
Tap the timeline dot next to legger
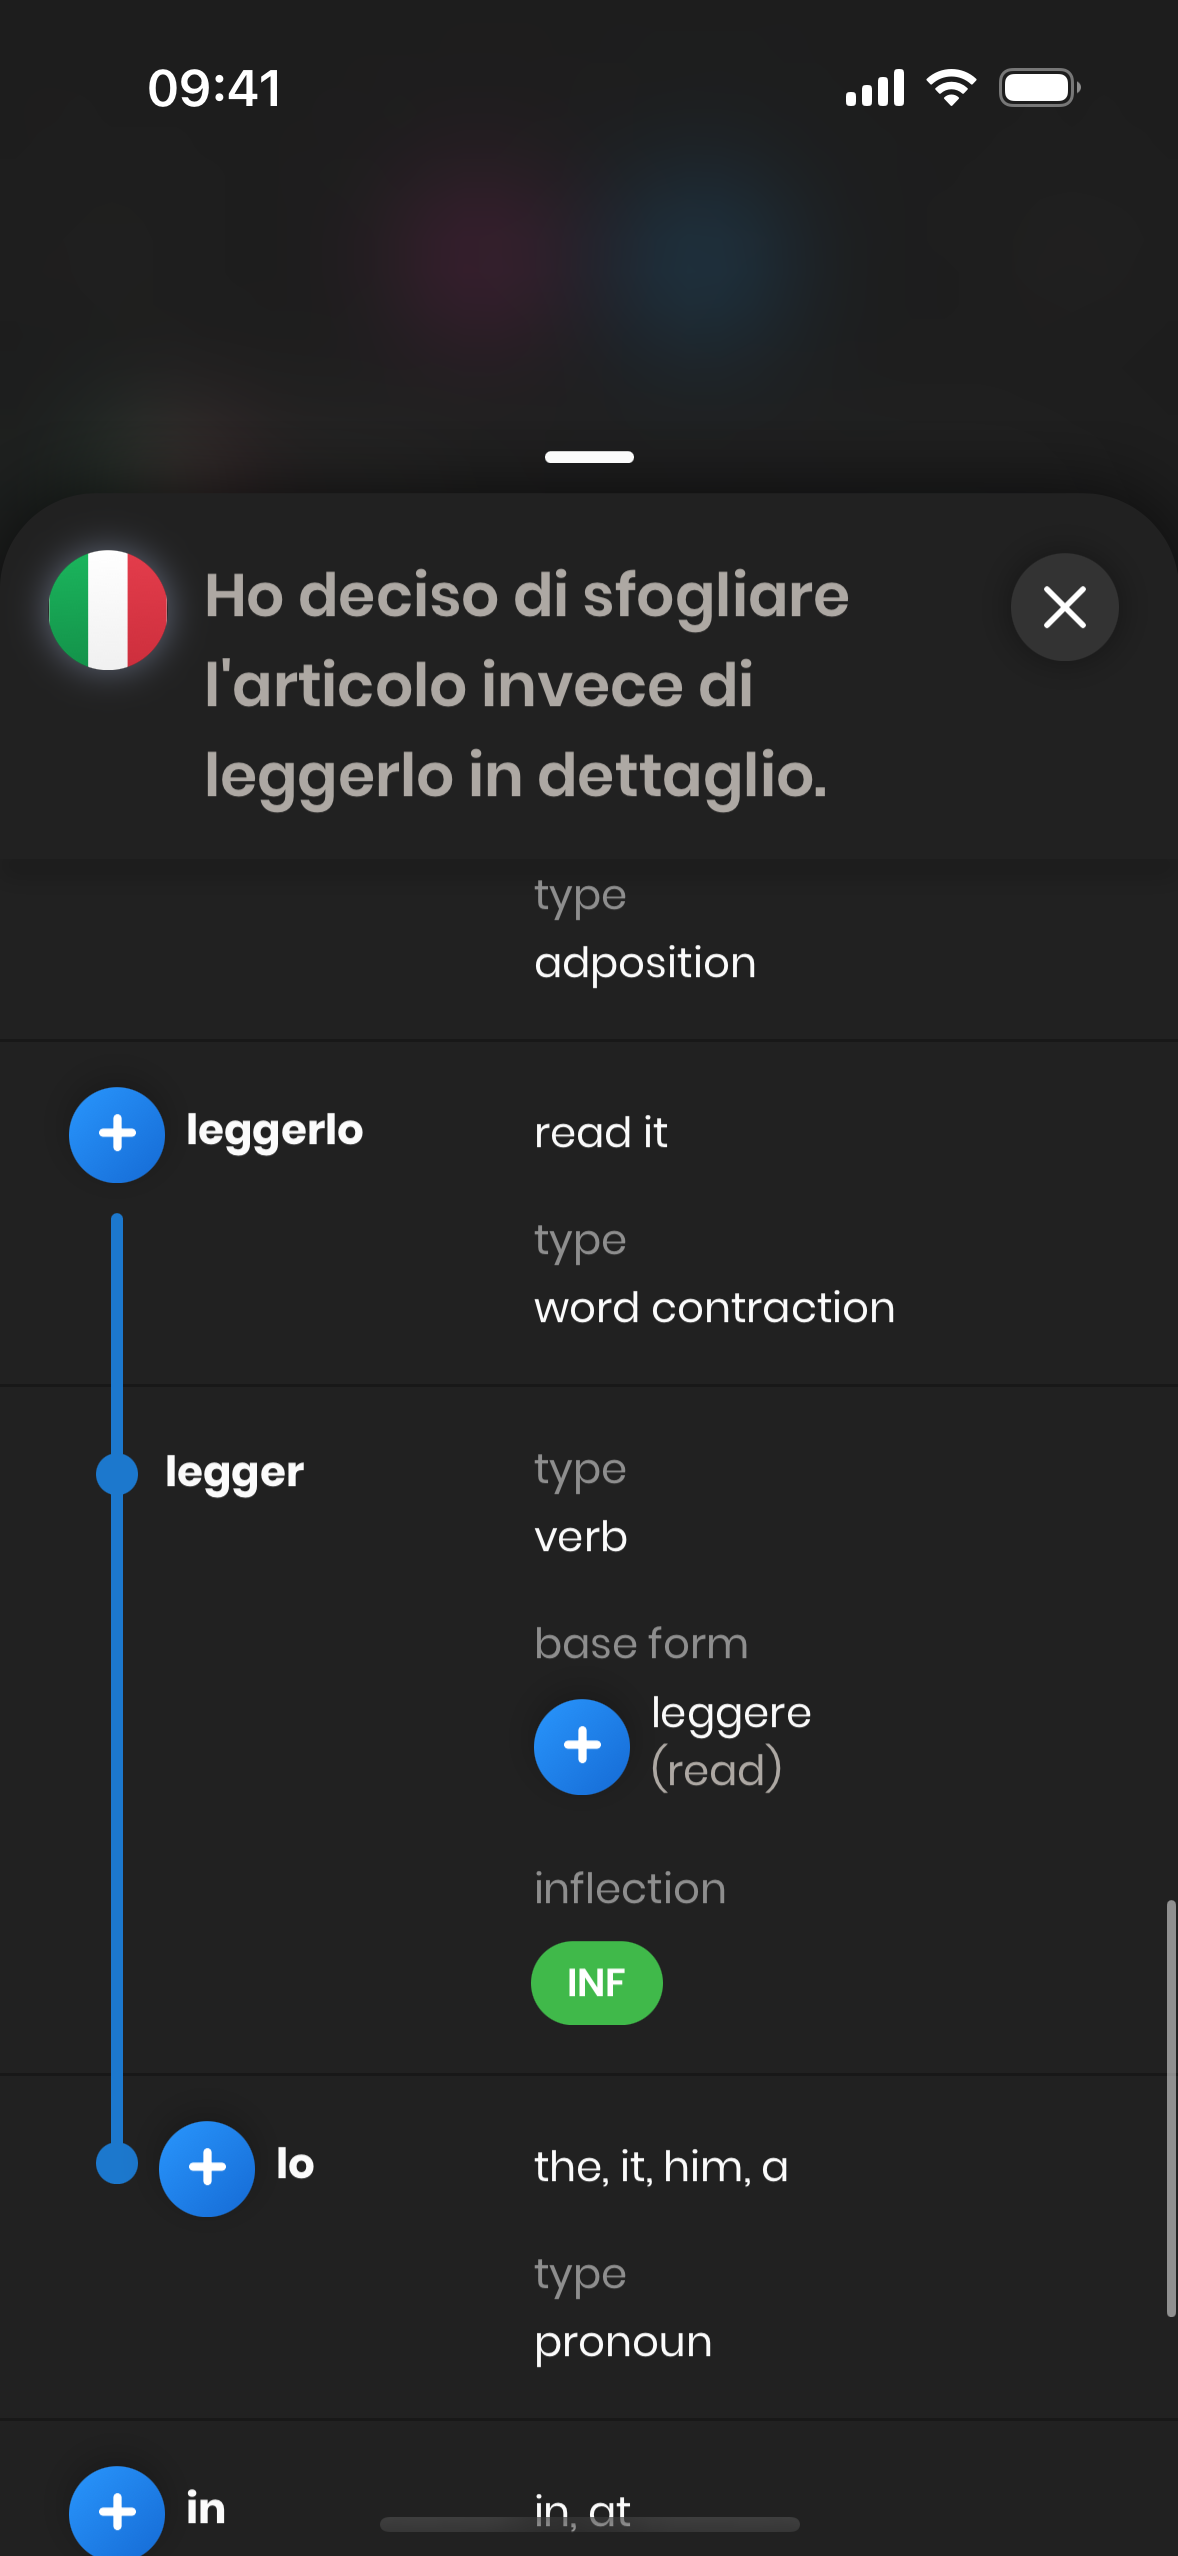117,1473
